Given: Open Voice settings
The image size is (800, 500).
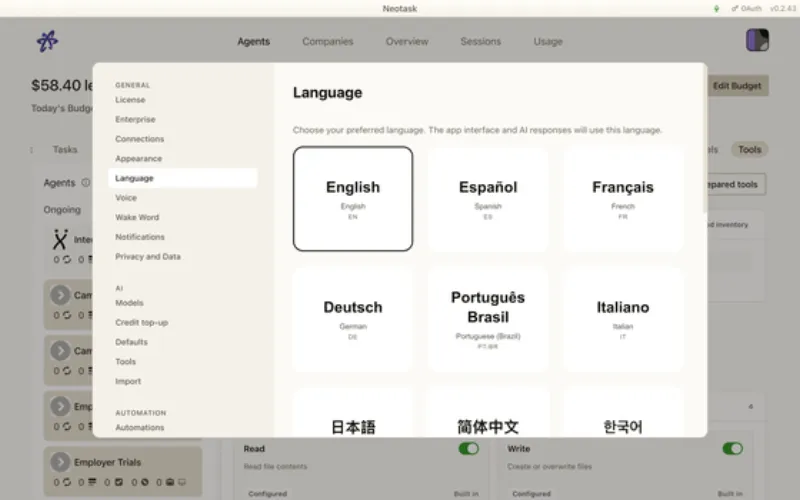Looking at the screenshot, I should pos(183,198).
